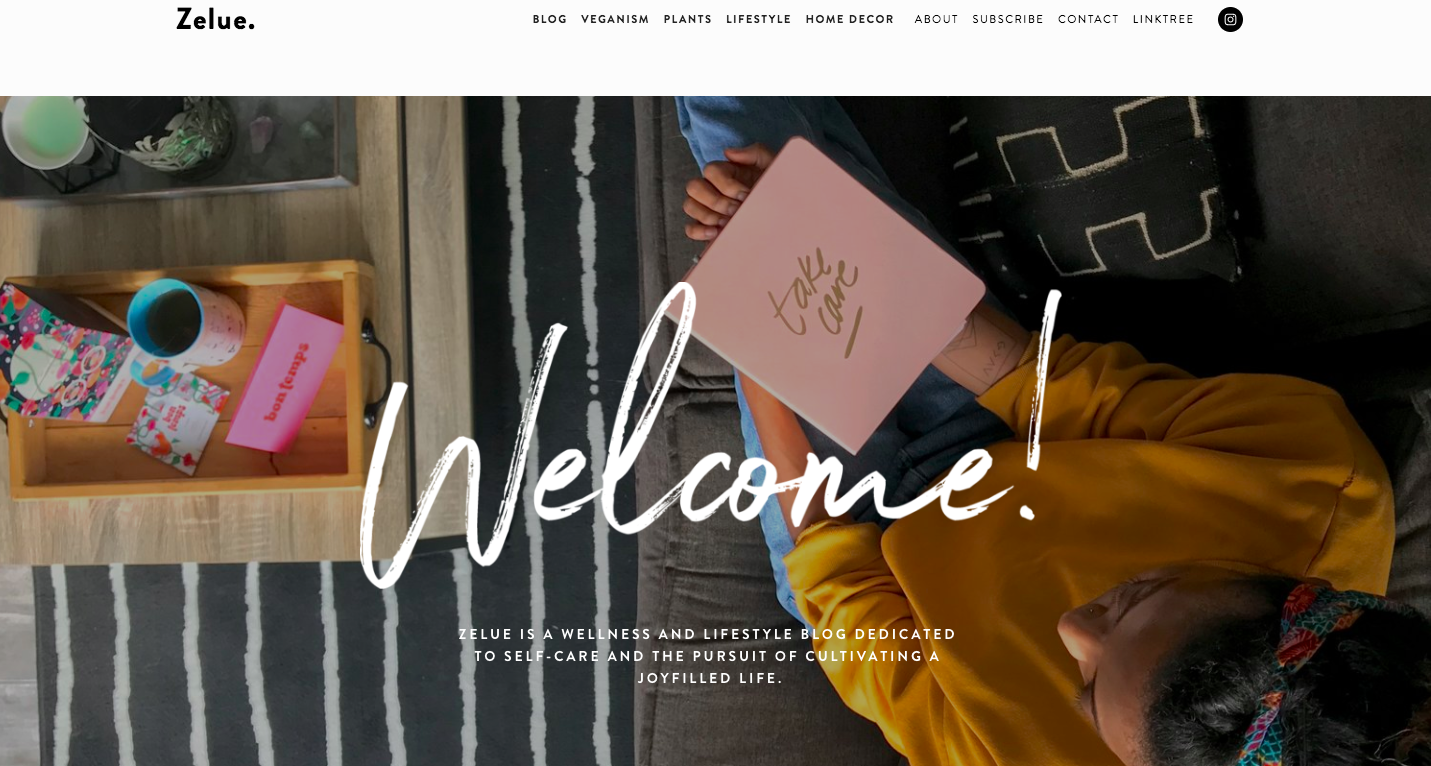
Task: Click the pink take care notebook
Action: click(x=833, y=292)
